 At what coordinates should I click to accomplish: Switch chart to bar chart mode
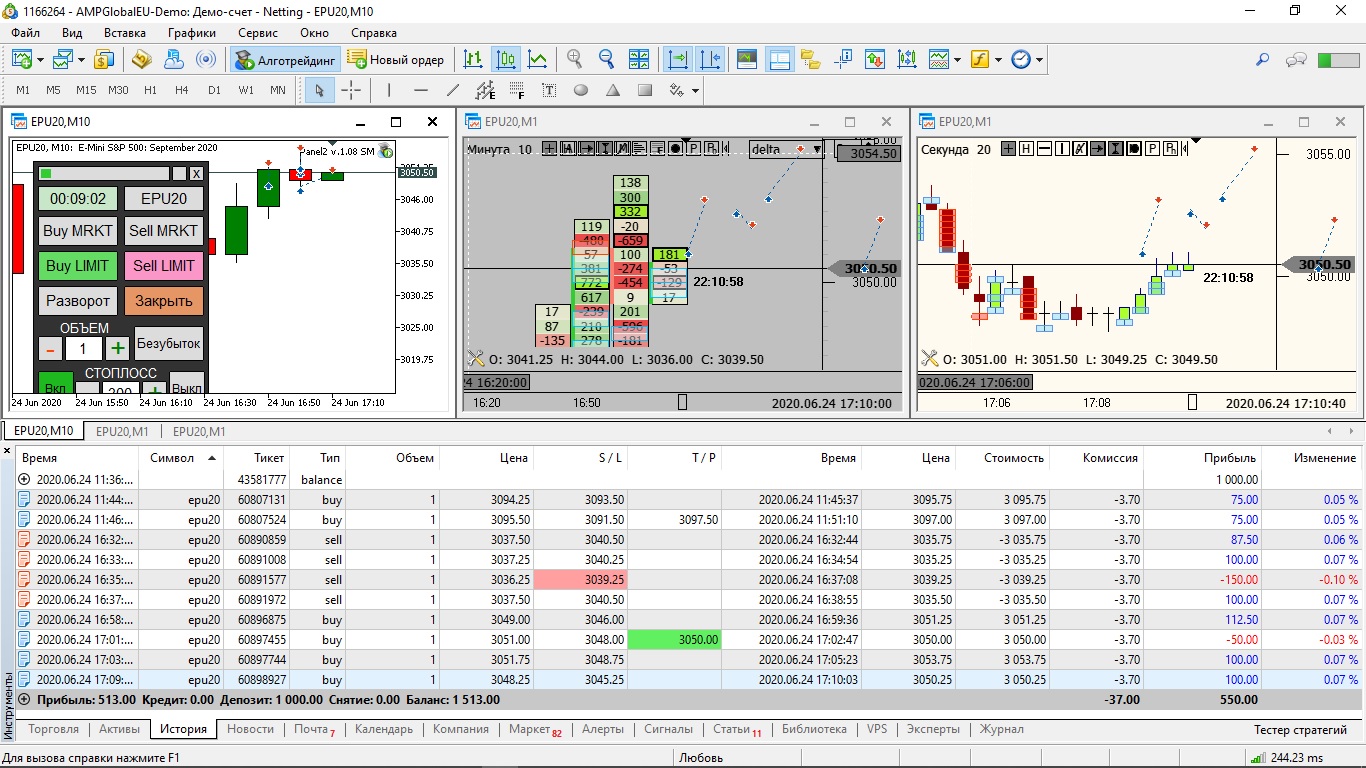coord(473,59)
